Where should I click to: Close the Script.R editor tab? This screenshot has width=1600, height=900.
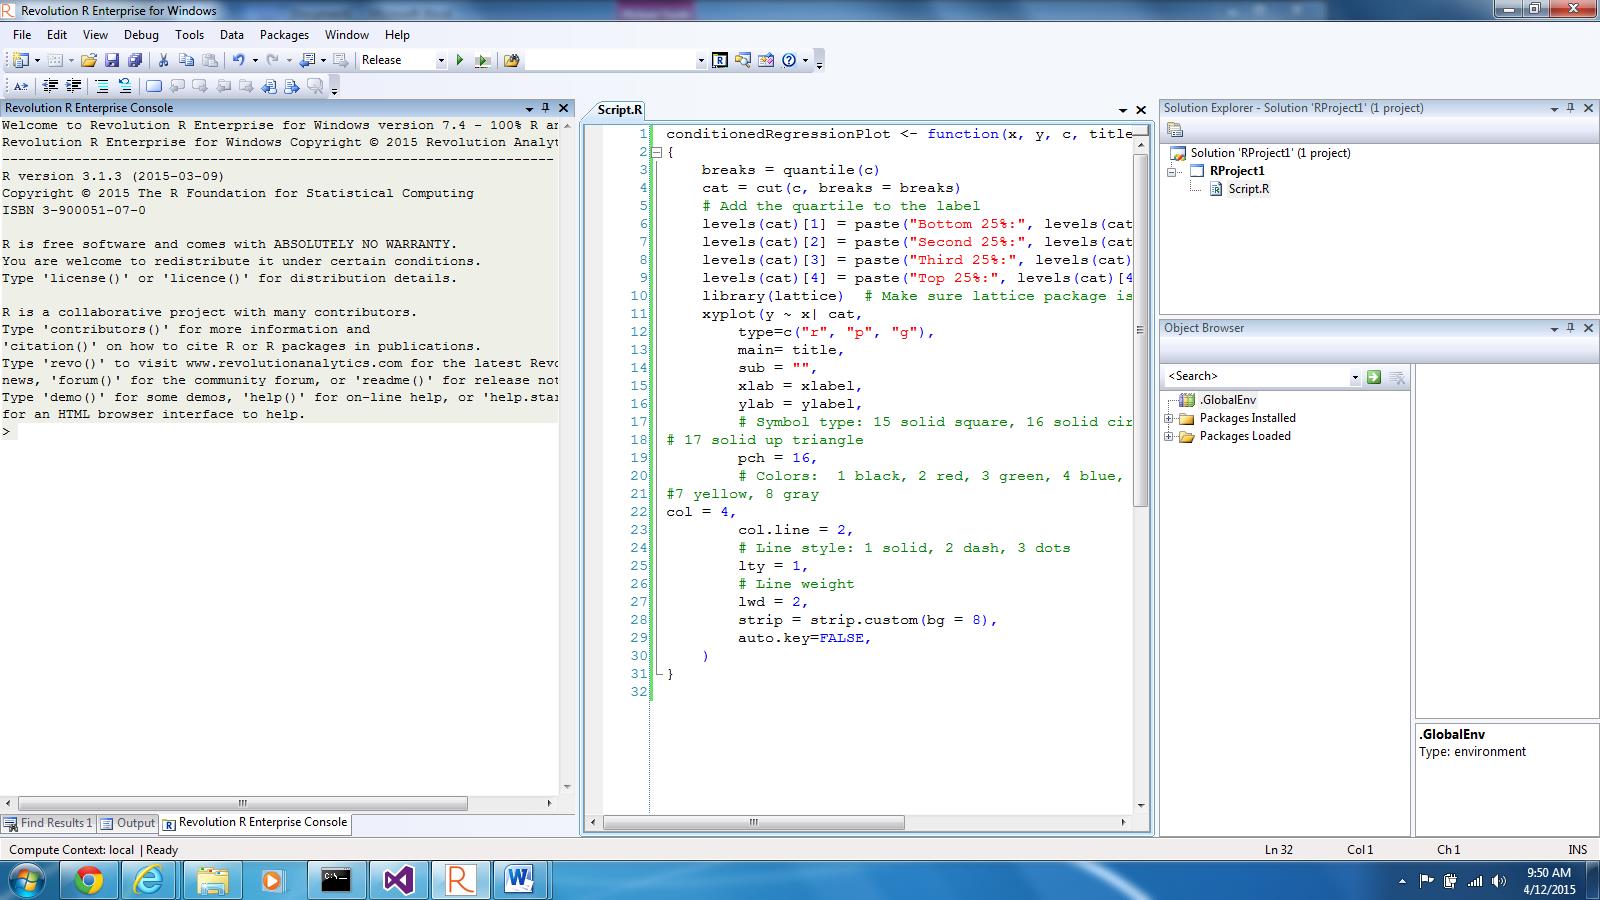(x=1140, y=110)
